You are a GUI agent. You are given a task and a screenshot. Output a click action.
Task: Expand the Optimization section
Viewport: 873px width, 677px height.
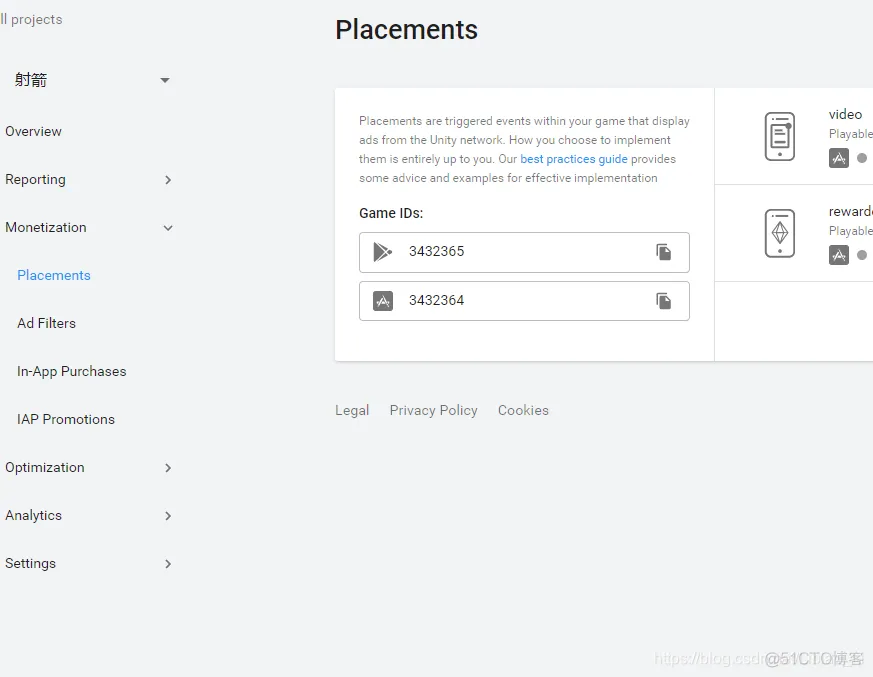168,468
